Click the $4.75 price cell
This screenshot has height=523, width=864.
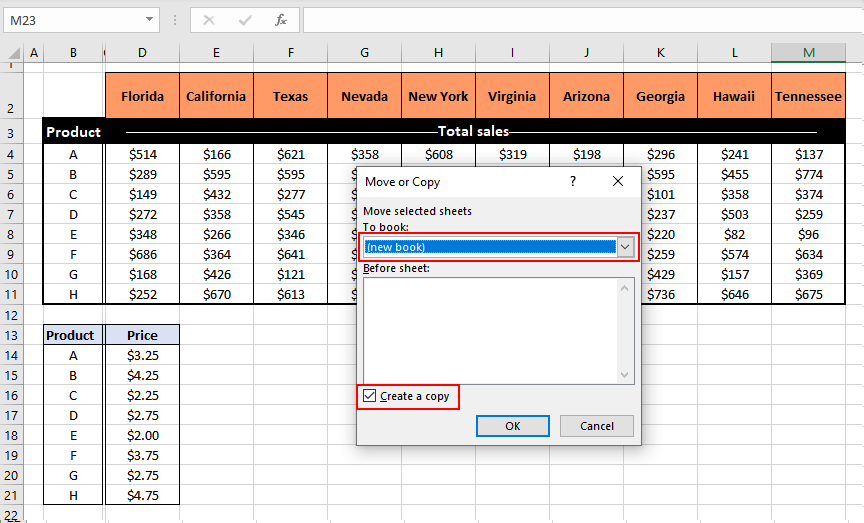click(142, 495)
